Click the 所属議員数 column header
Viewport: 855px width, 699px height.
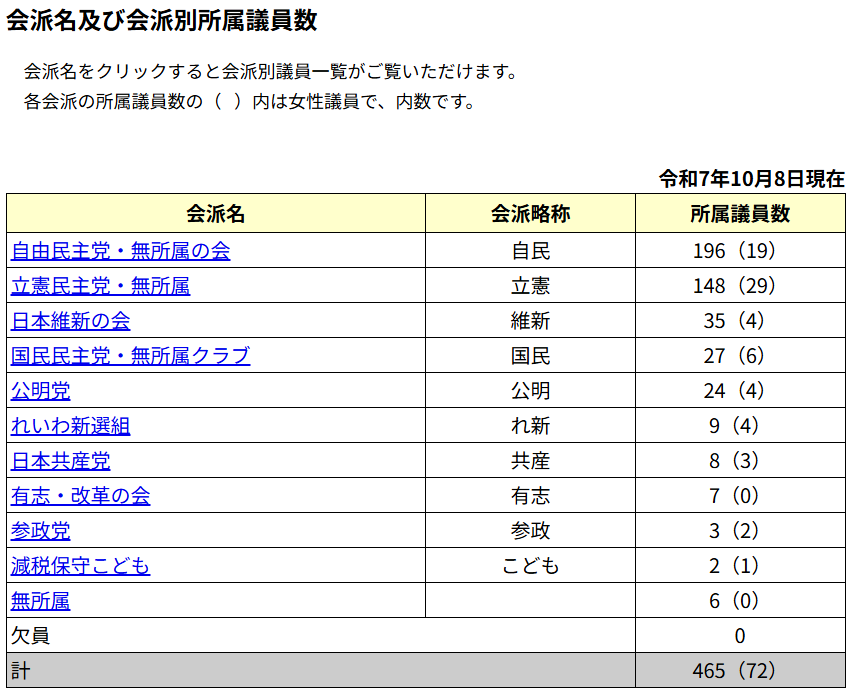740,214
